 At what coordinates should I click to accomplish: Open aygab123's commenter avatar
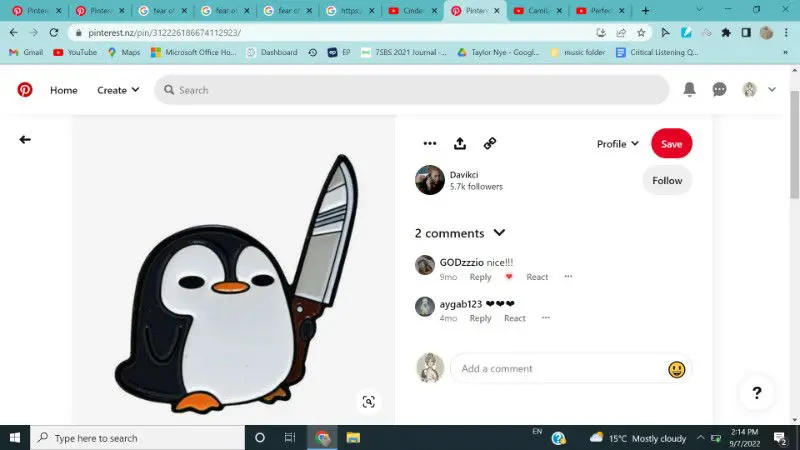(424, 307)
